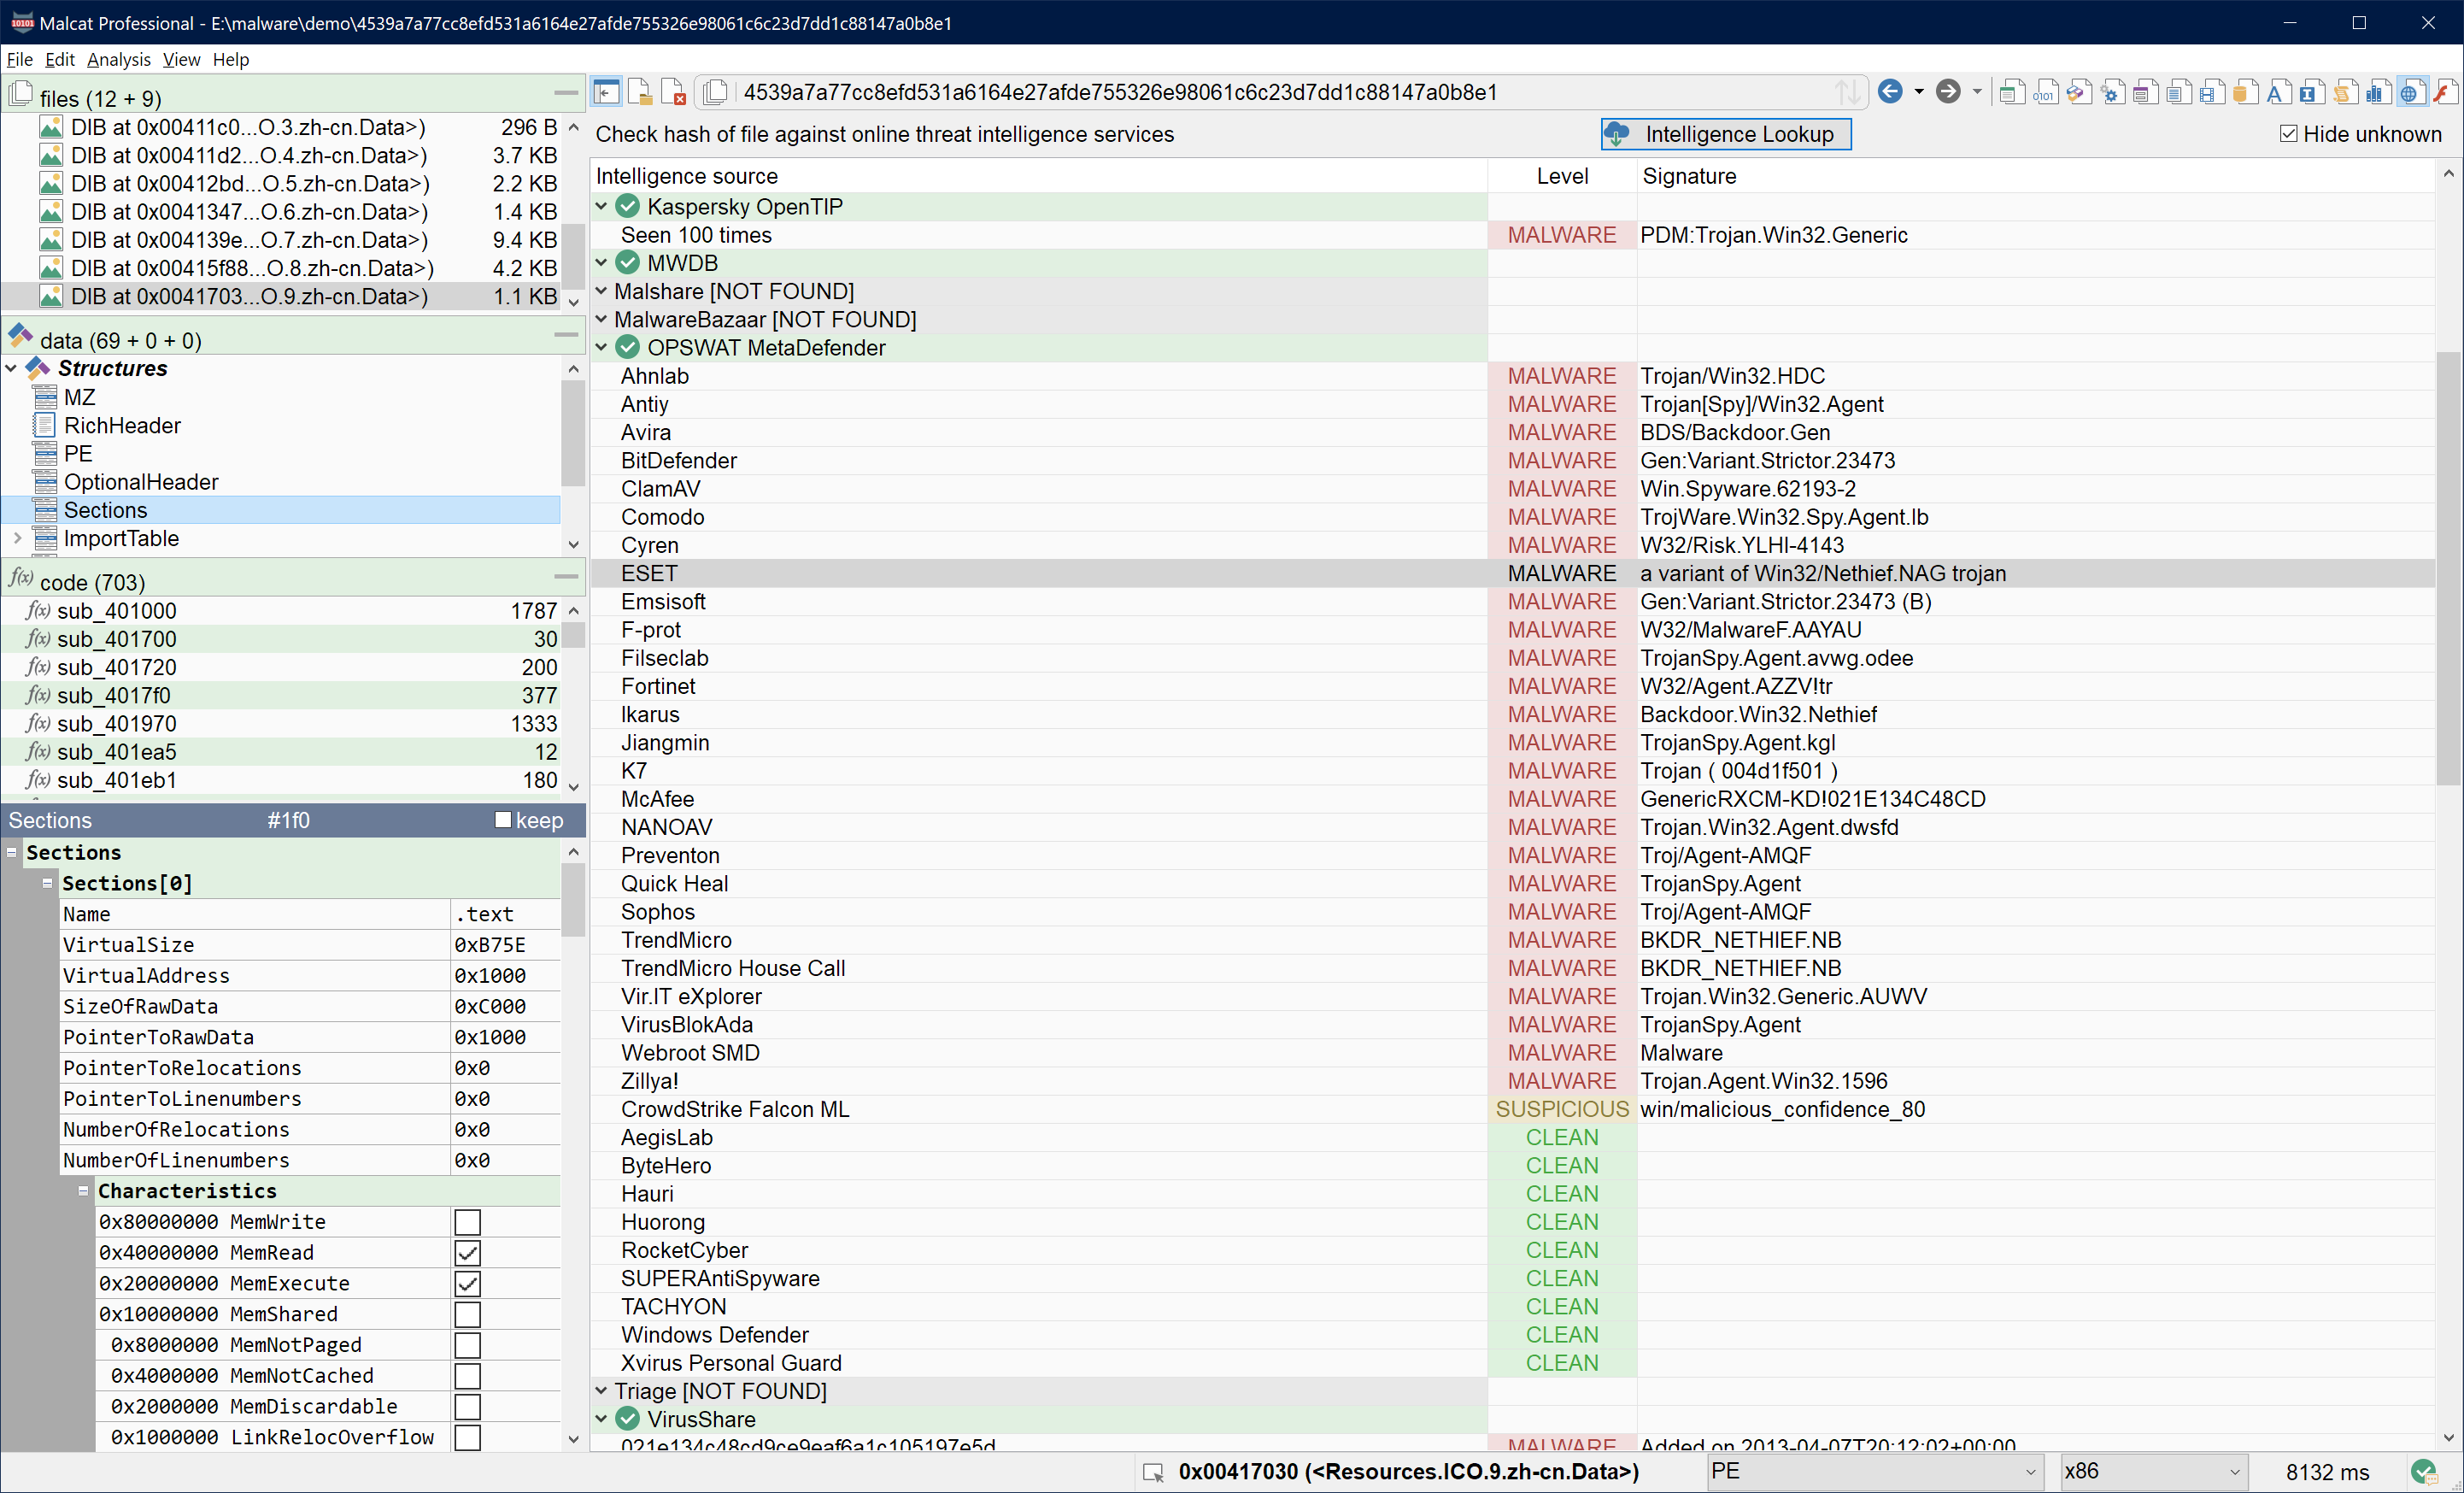Open the red Flash view icon
The image size is (2464, 1493).
(x=2444, y=93)
